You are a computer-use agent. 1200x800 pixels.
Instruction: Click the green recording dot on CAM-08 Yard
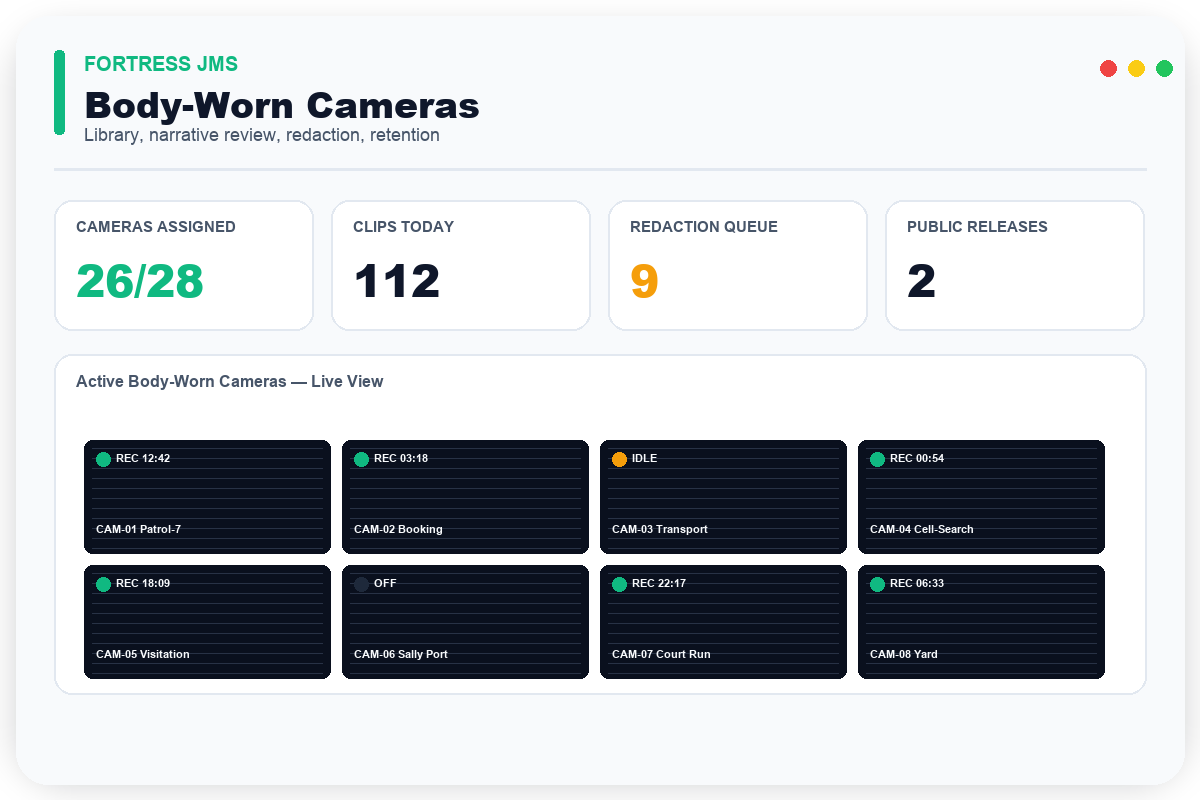click(x=877, y=584)
